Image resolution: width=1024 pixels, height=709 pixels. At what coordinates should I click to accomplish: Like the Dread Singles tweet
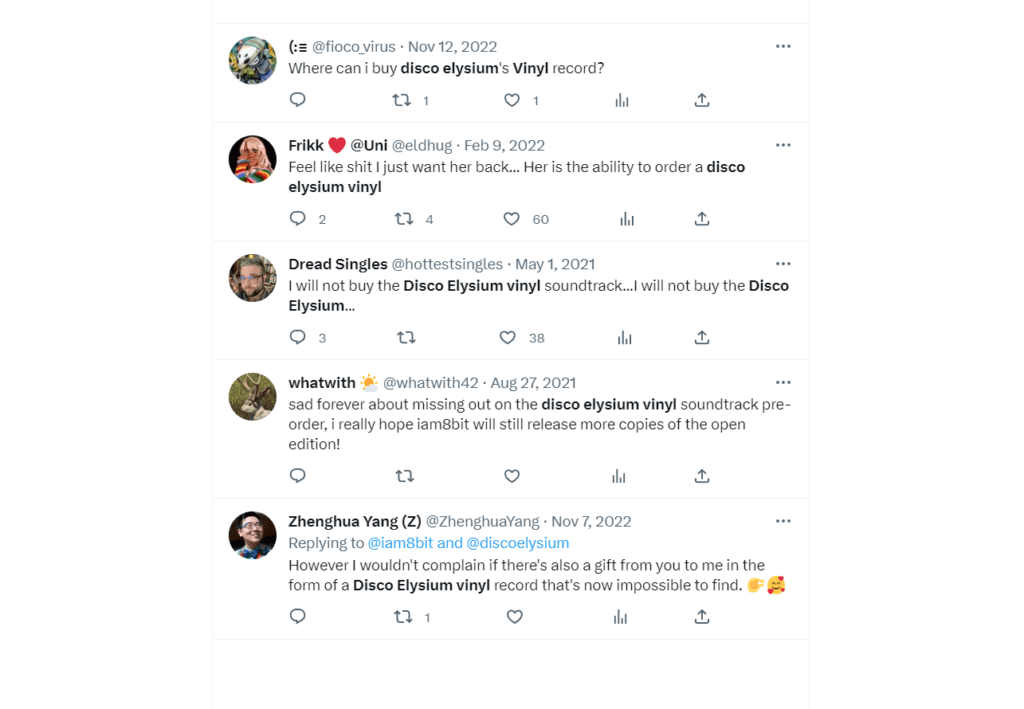click(x=508, y=338)
